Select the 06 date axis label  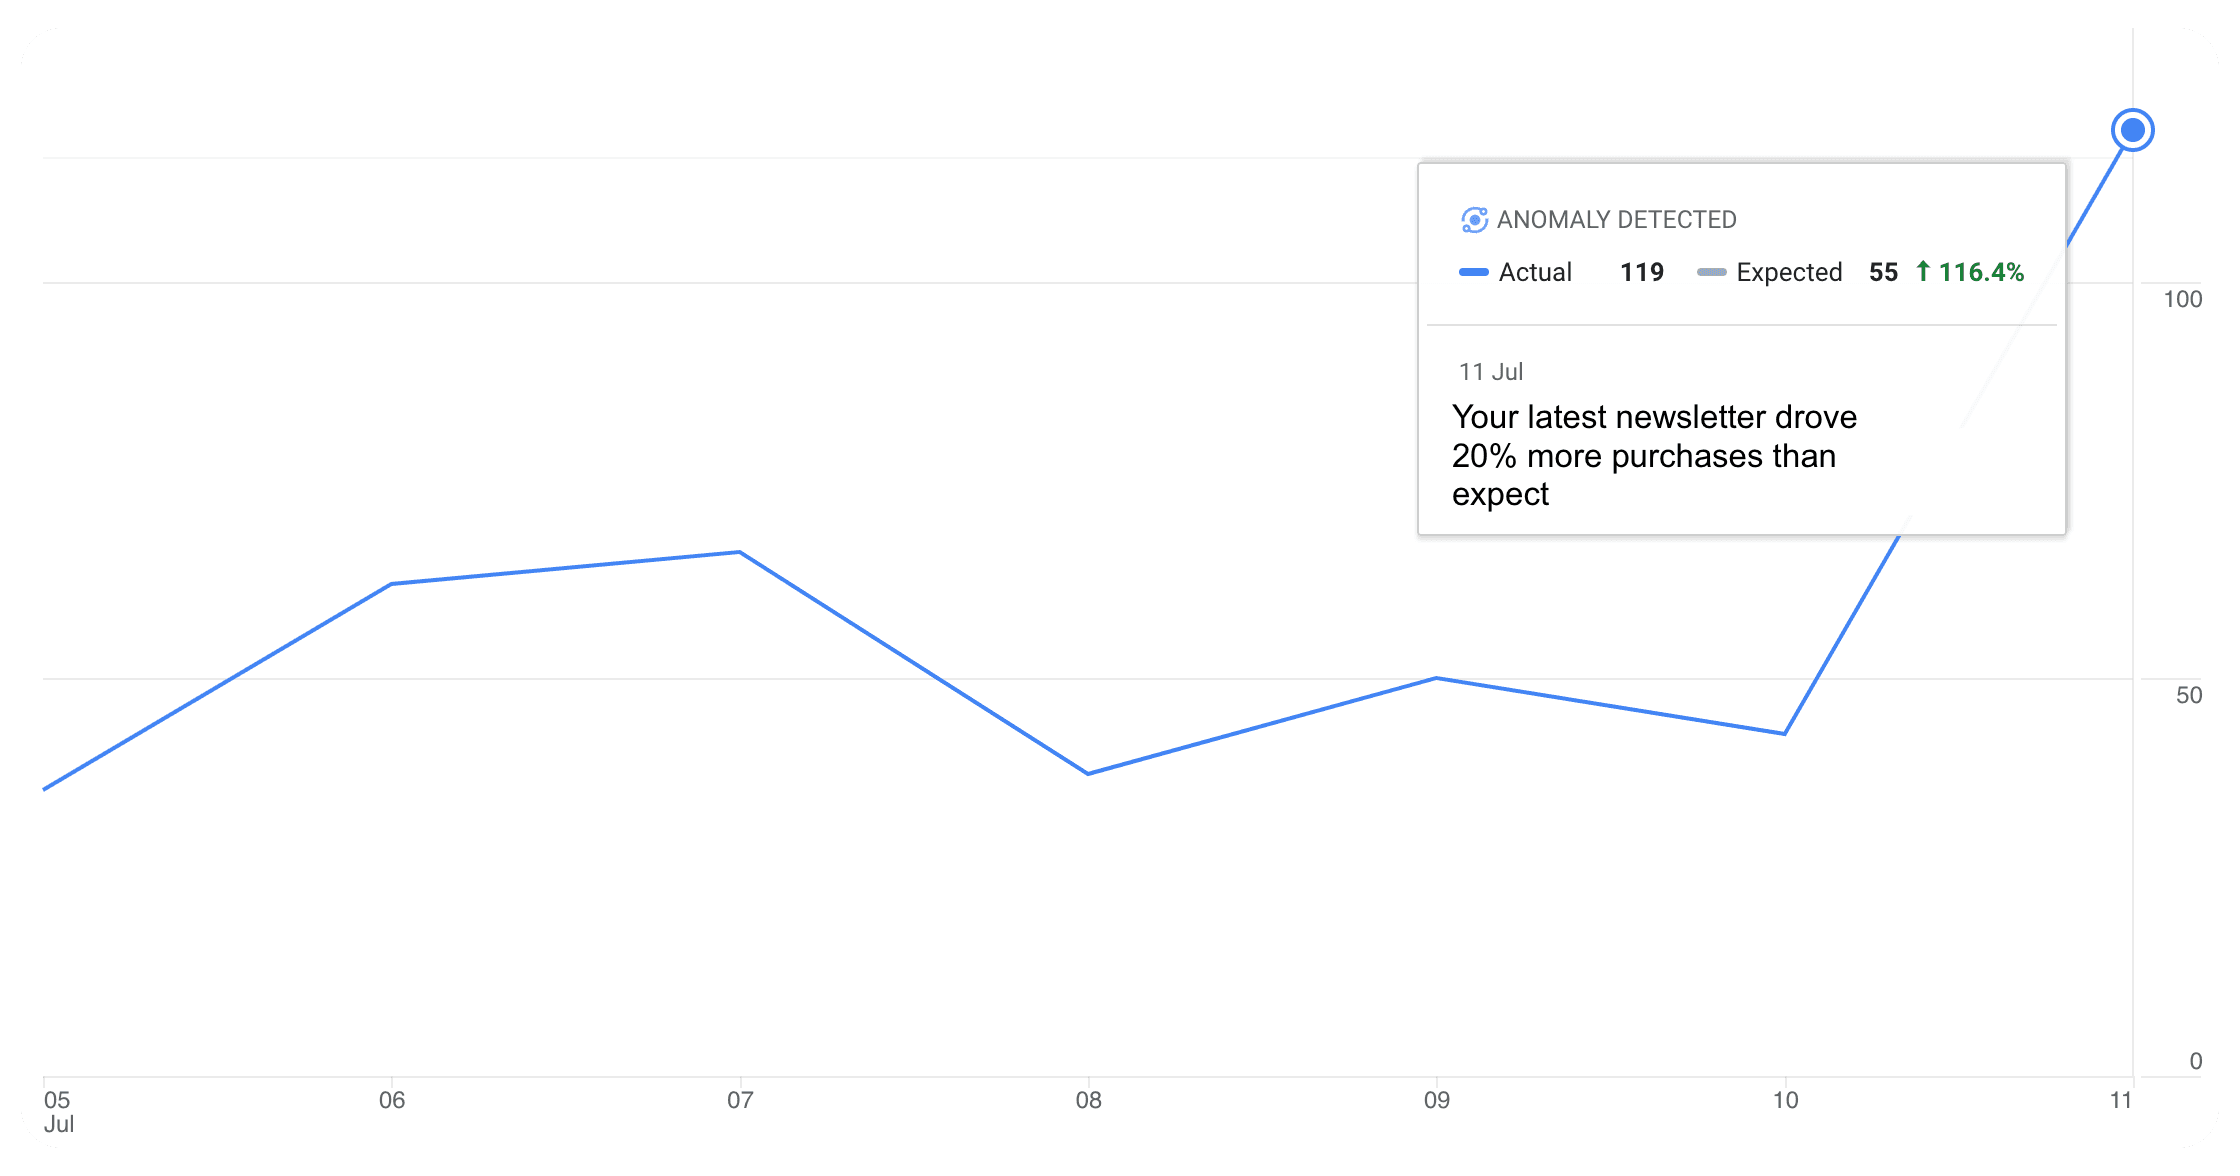(x=392, y=1101)
